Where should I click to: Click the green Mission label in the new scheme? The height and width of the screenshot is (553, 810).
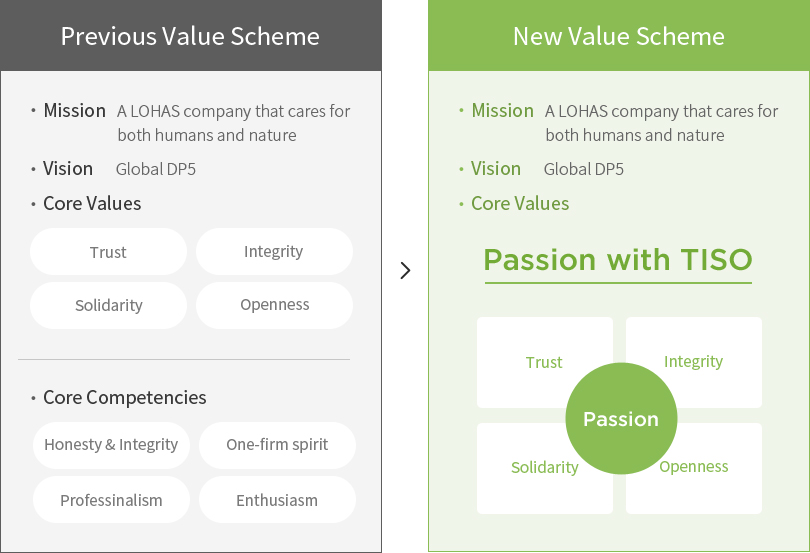click(502, 111)
